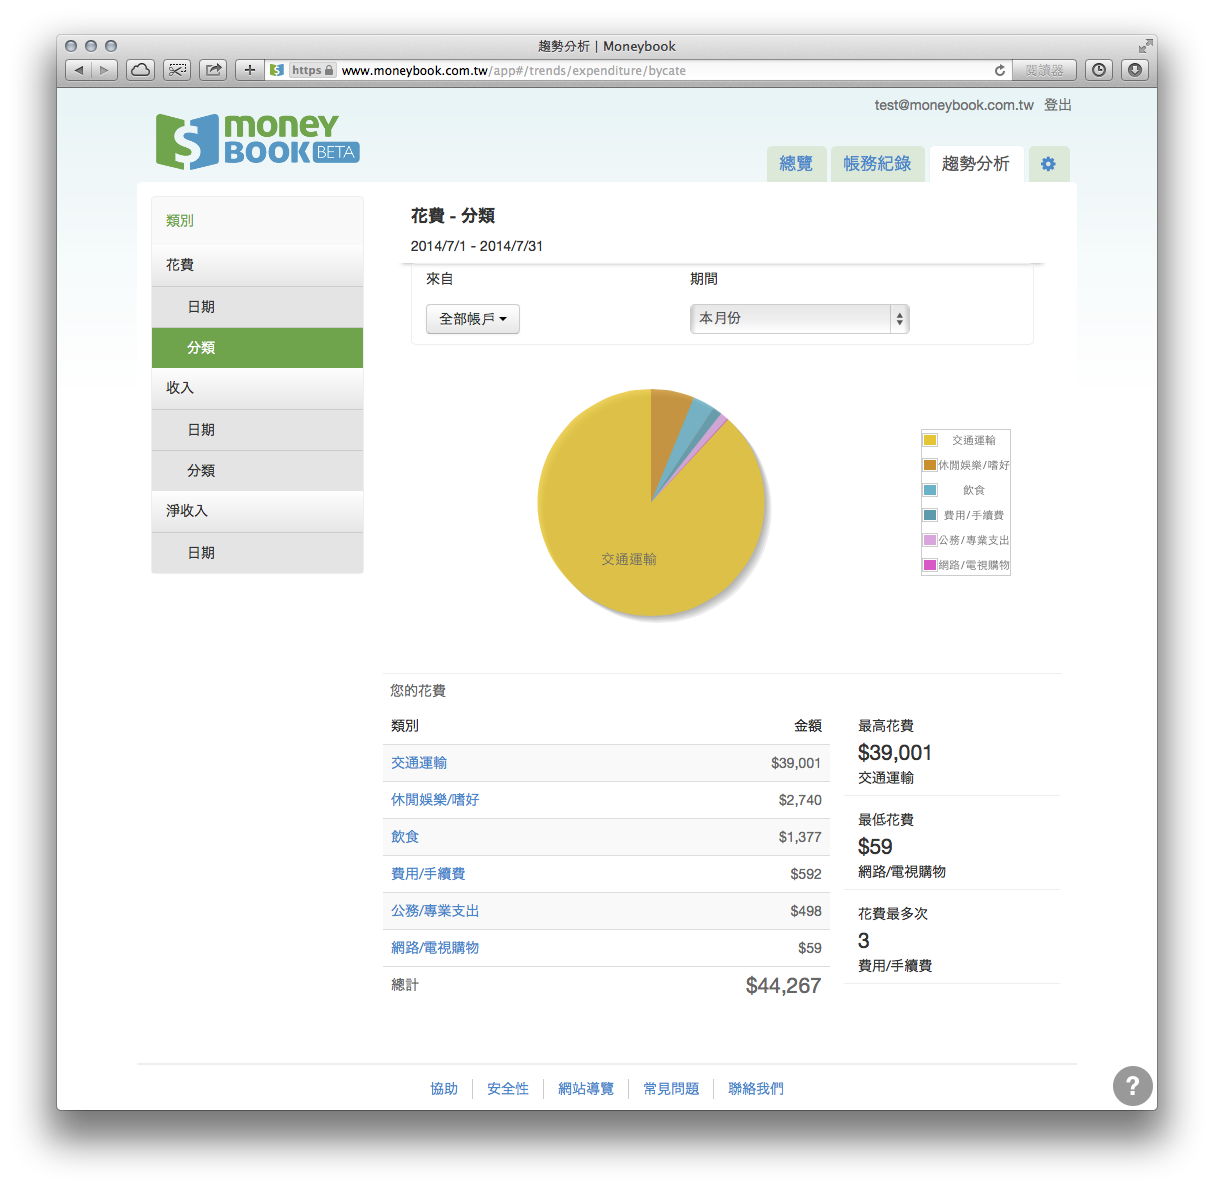The height and width of the screenshot is (1189, 1214).
Task: Open Top Sites via the cloud icon
Action: click(140, 70)
